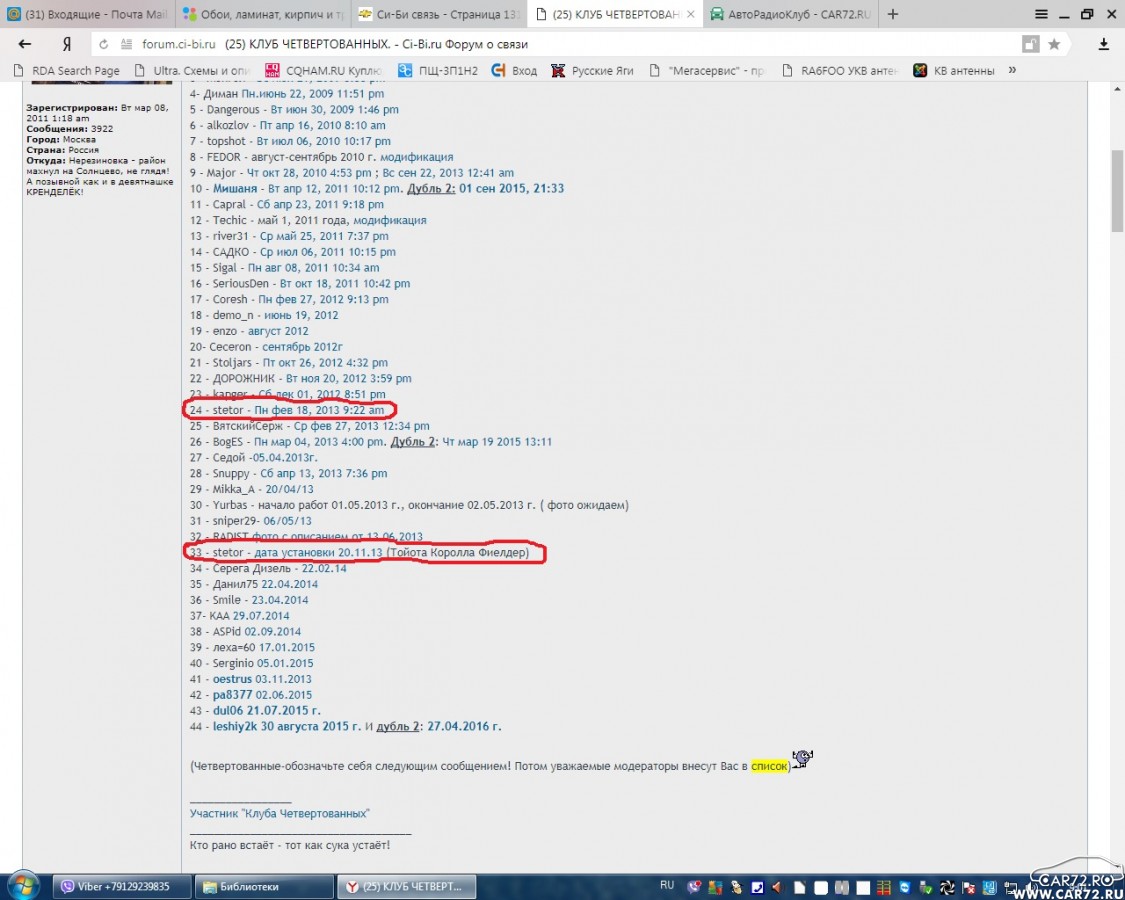1125x900 pixels.
Task: Click the Windows Start orb
Action: click(x=23, y=886)
